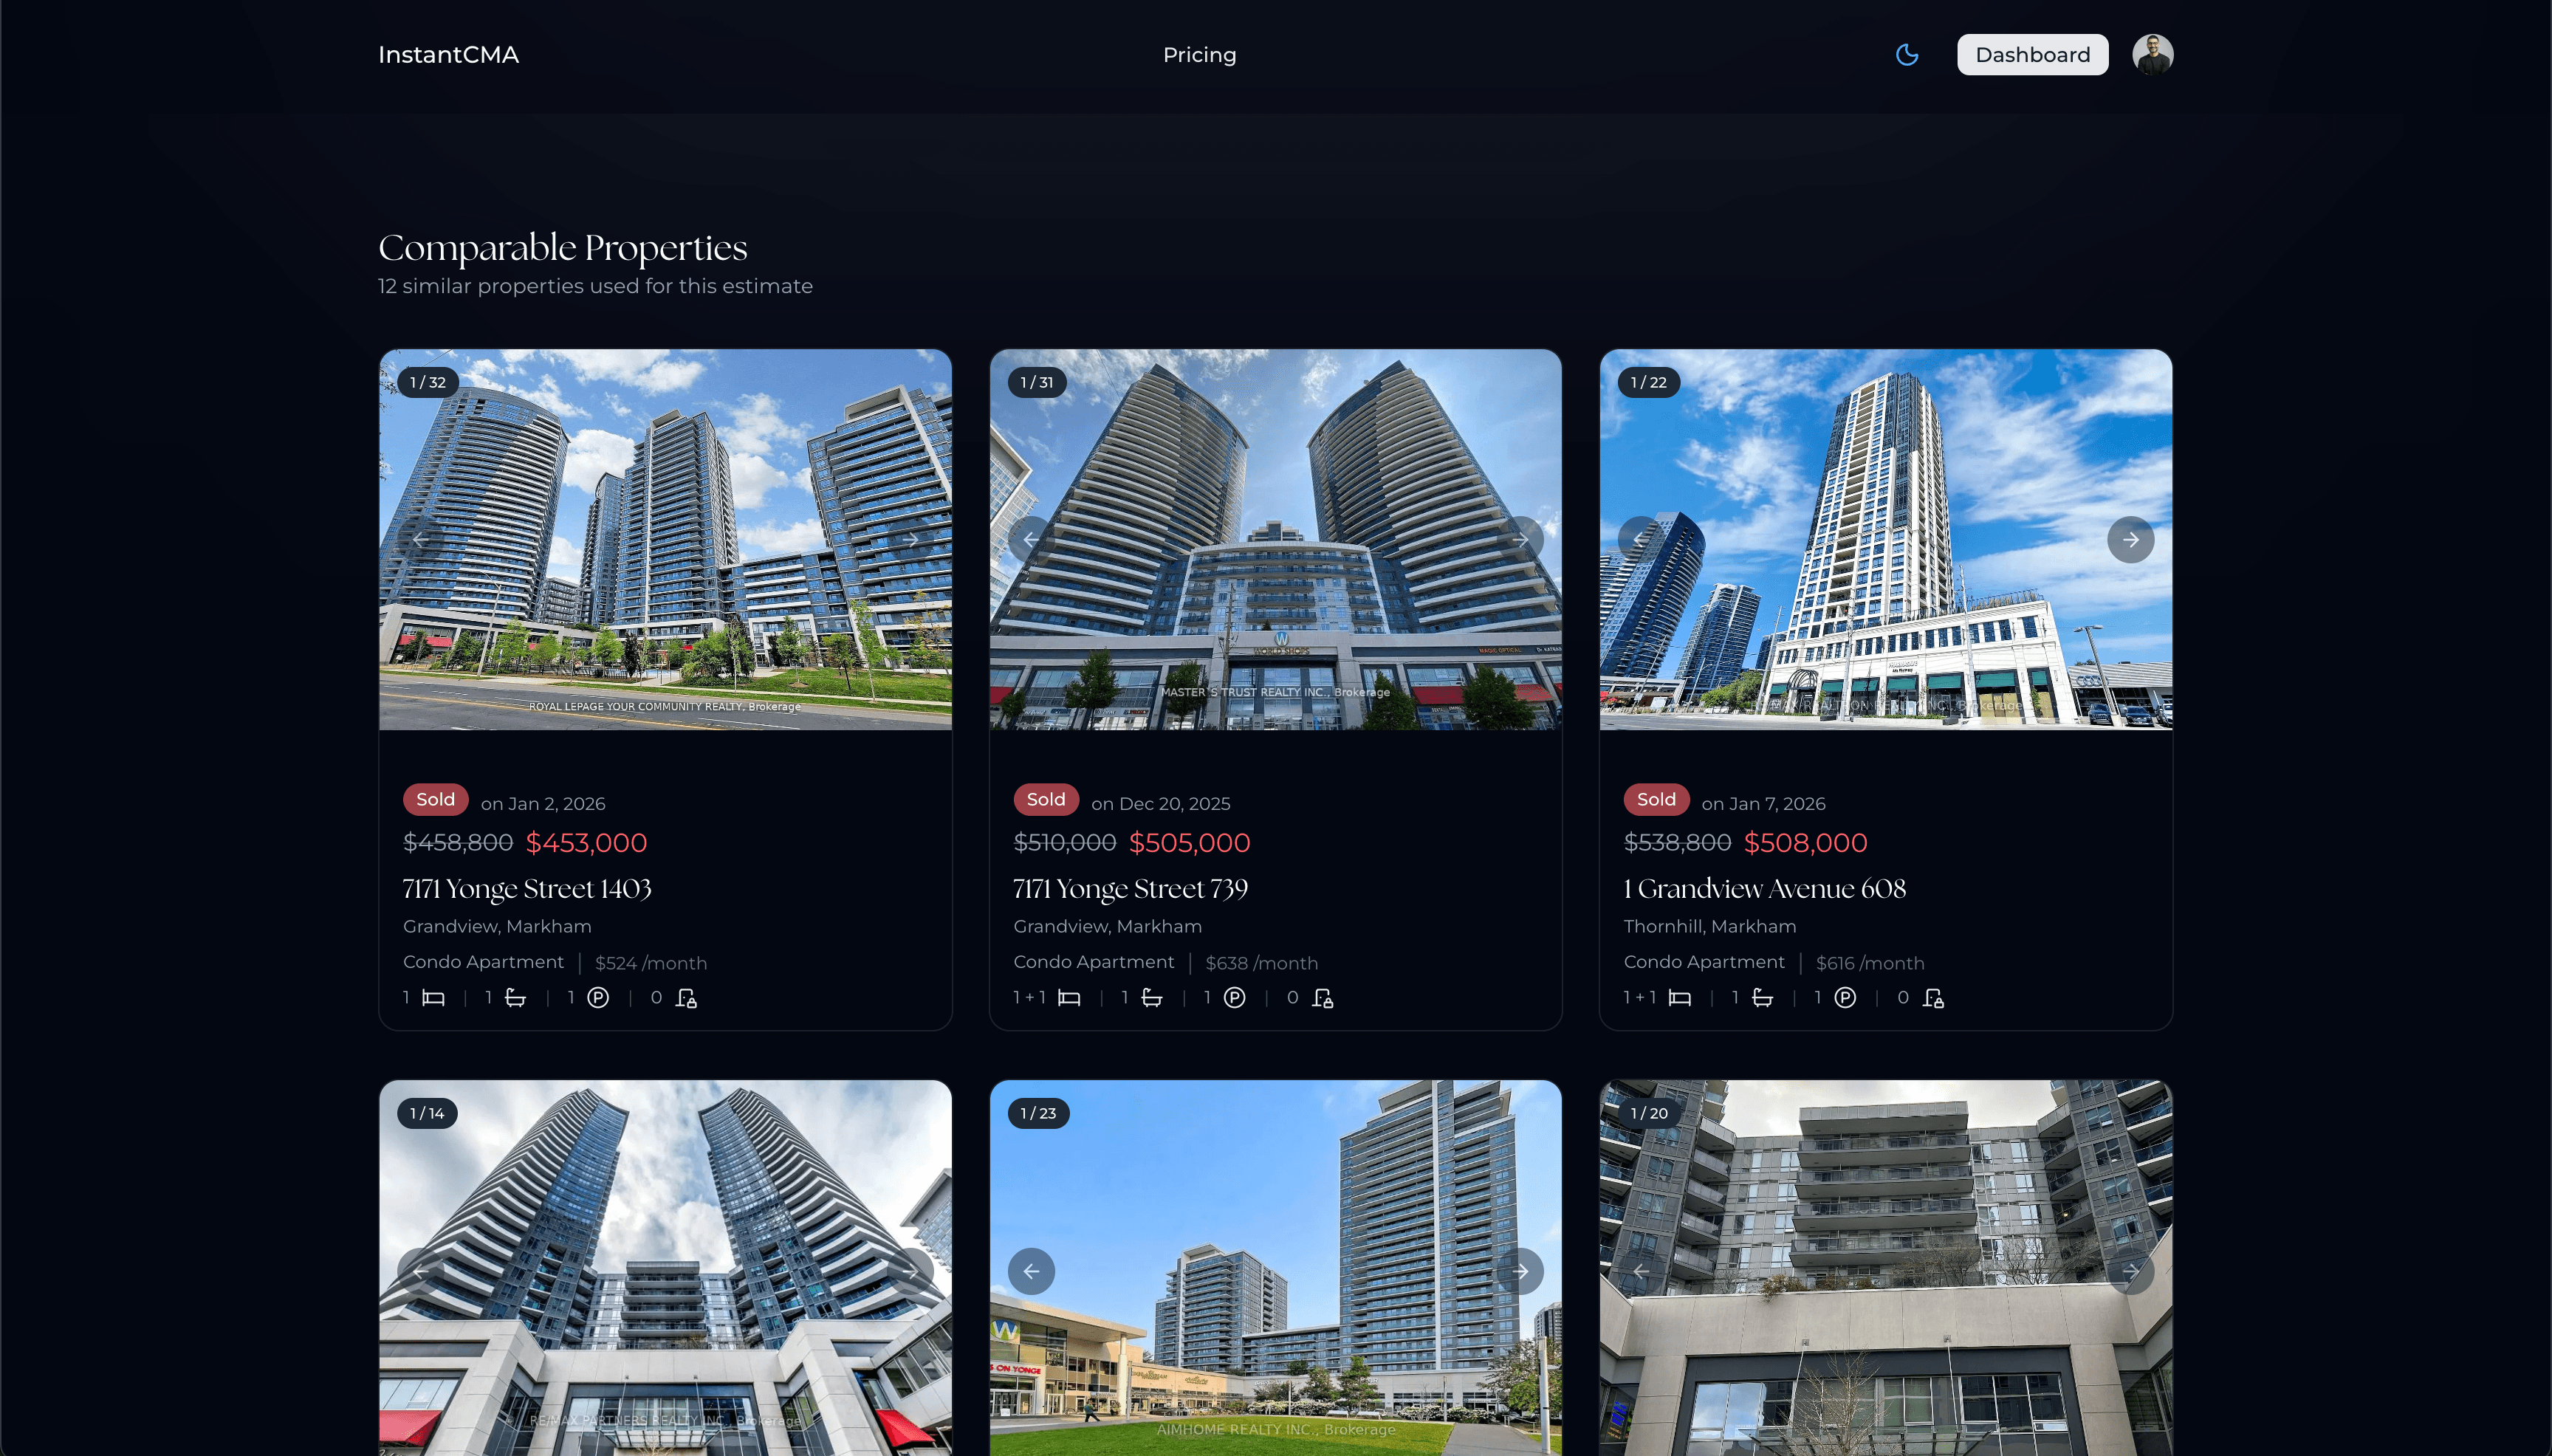Click the locker icon on the 7171 Yonge Street 1403 card
The image size is (2552, 1456).
click(686, 997)
